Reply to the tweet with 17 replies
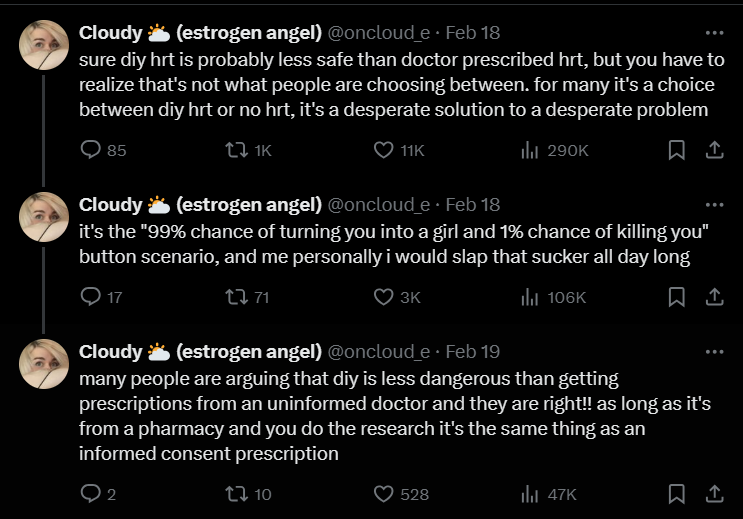The image size is (743, 519). (91, 297)
